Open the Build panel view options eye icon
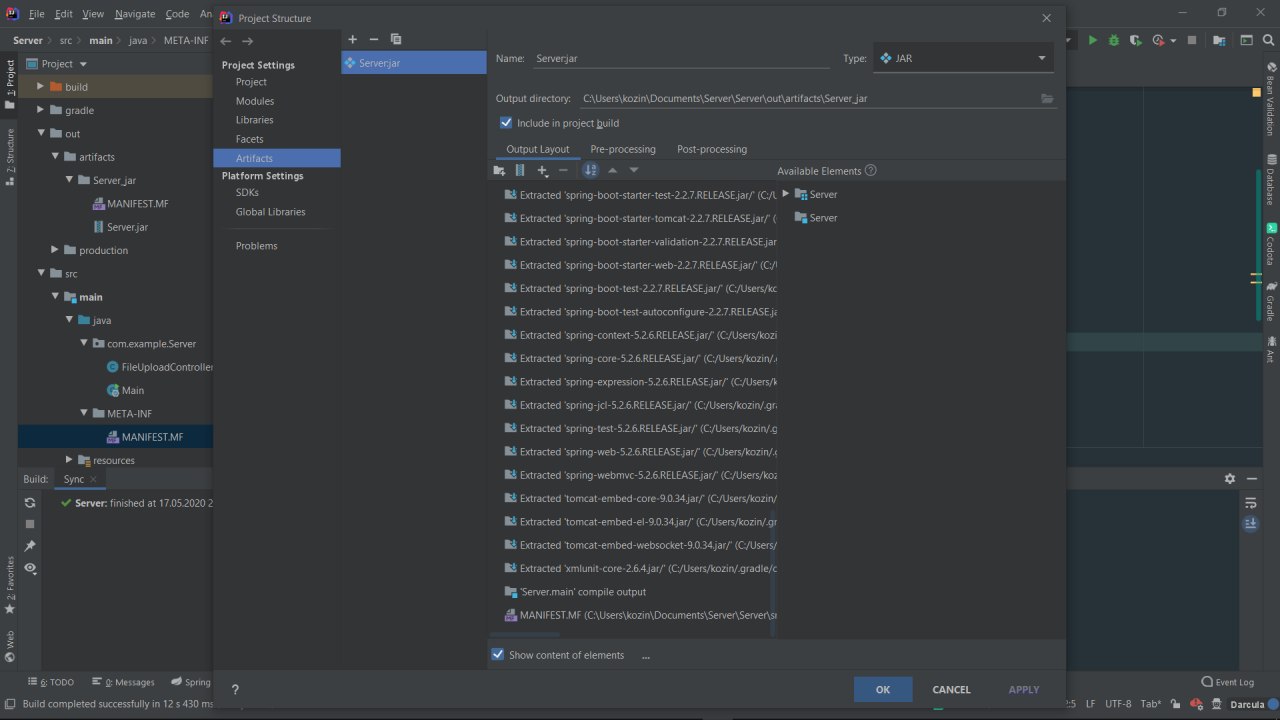This screenshot has width=1280, height=720. [30, 568]
